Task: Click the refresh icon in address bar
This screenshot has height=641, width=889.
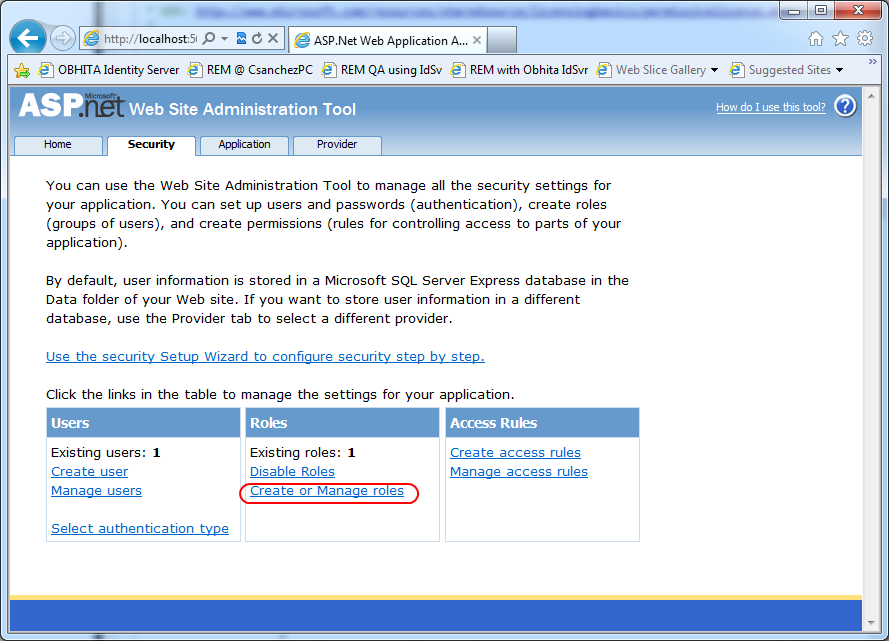Action: (x=257, y=38)
